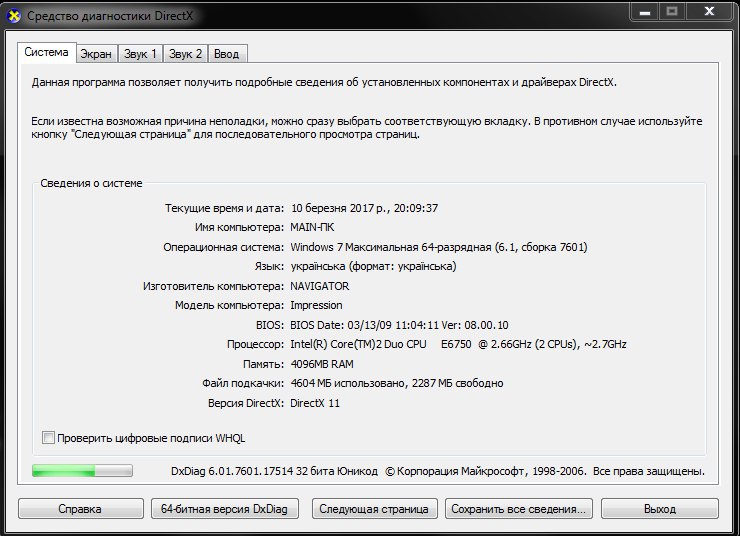The height and width of the screenshot is (536, 740).
Task: Click the Справка button
Action: tap(80, 509)
